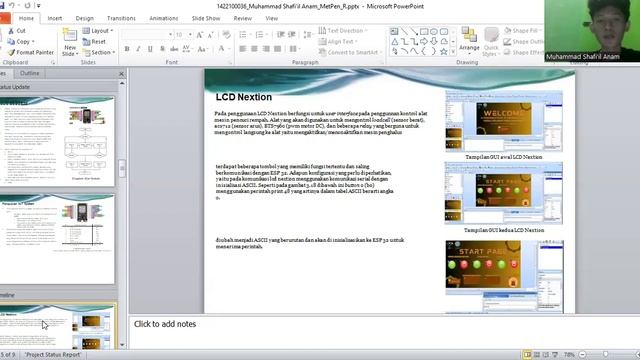Viewport: 640px width, 360px height.
Task: Open the Slide Show ribbon tab
Action: pyautogui.click(x=206, y=18)
